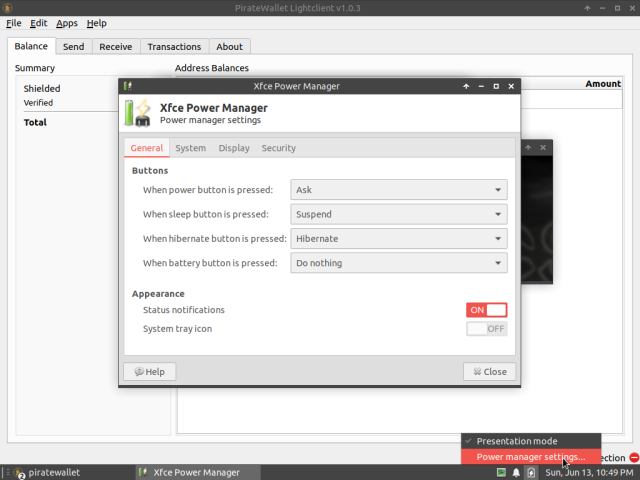Switch to the System tab
The height and width of the screenshot is (480, 640).
click(191, 148)
